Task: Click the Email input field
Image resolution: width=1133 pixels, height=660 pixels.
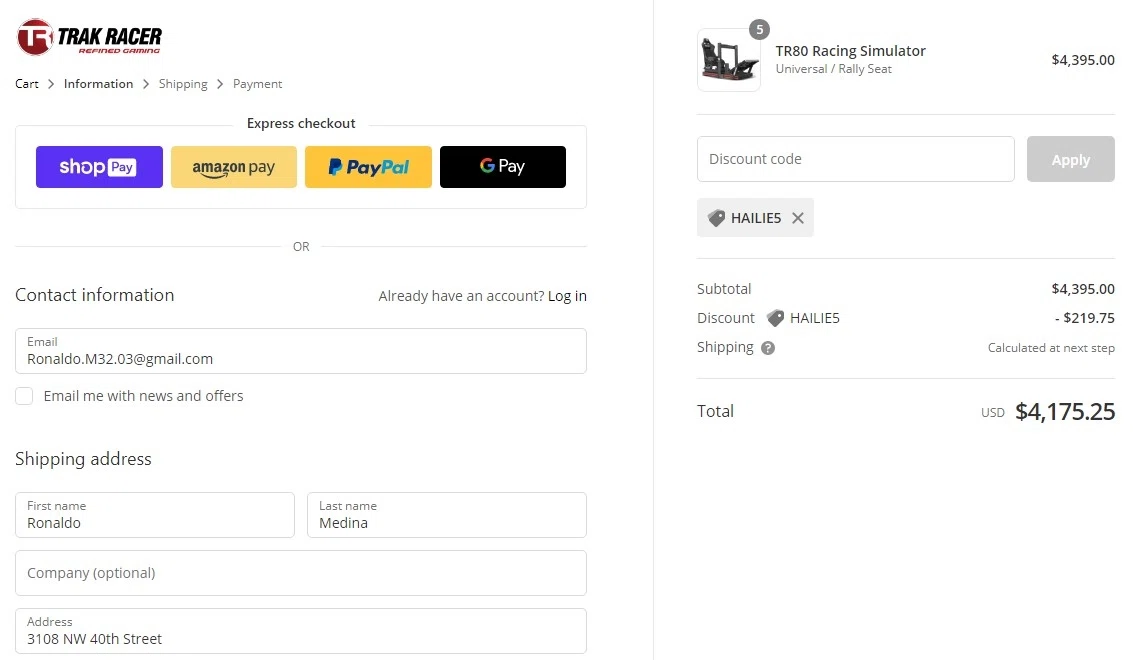Action: tap(301, 351)
